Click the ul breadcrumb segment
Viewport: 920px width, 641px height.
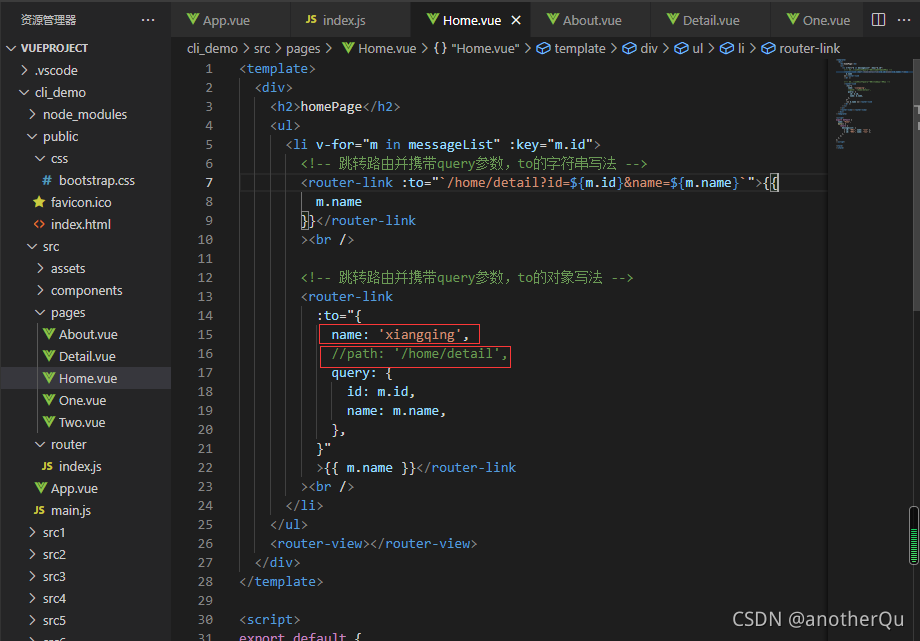point(698,48)
